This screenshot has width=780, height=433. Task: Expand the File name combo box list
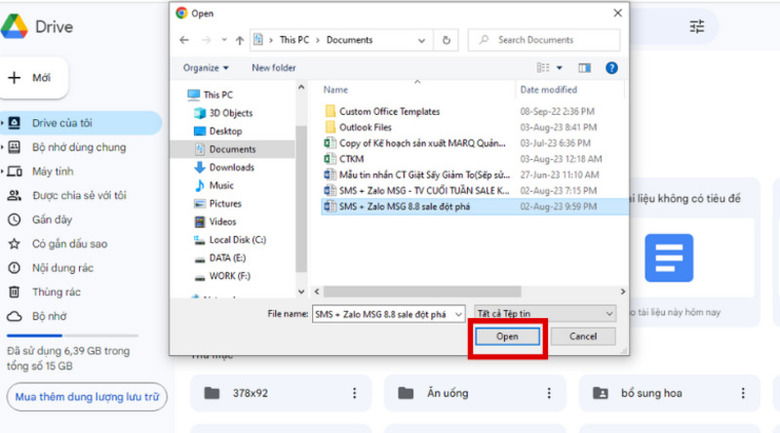tap(458, 313)
